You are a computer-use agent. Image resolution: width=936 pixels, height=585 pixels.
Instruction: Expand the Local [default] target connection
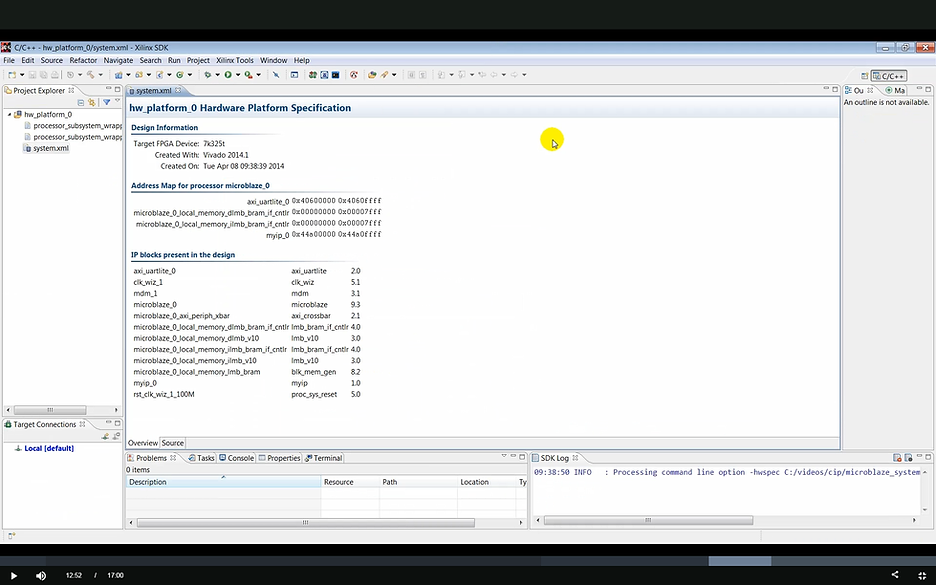(12, 448)
